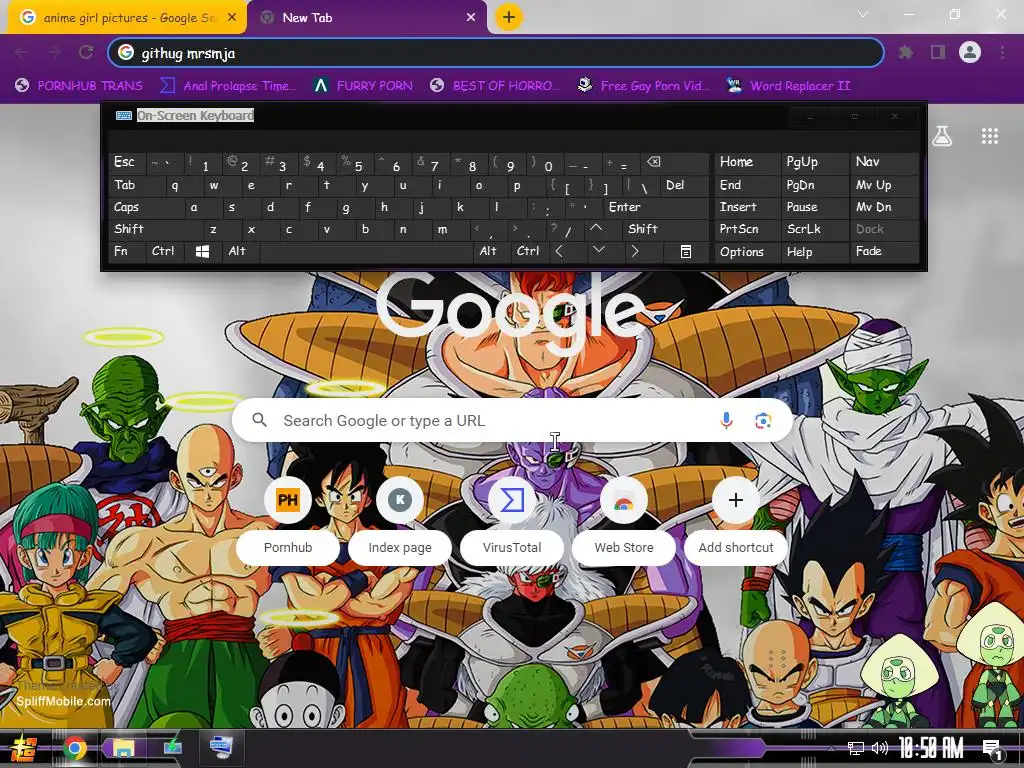
Task: Open Chrome from the taskbar
Action: coord(74,748)
